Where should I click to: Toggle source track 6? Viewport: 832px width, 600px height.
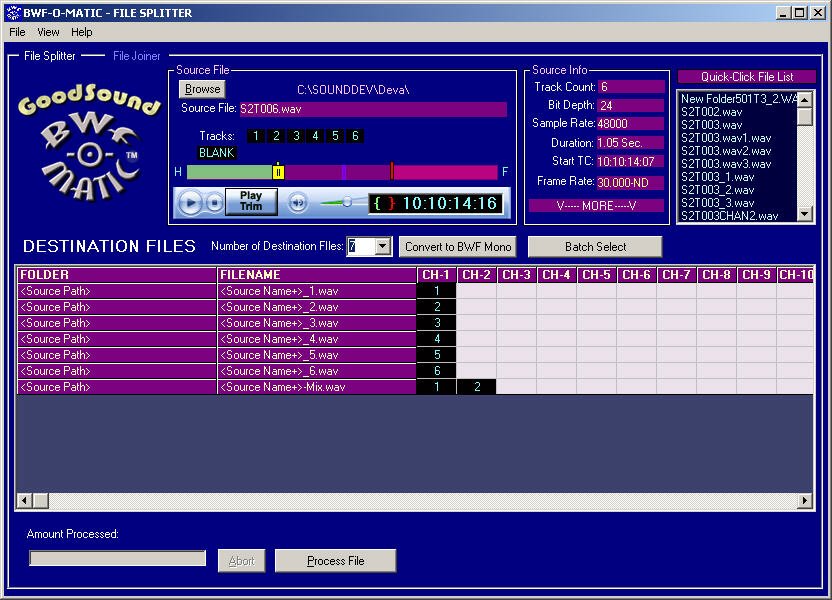tap(355, 136)
